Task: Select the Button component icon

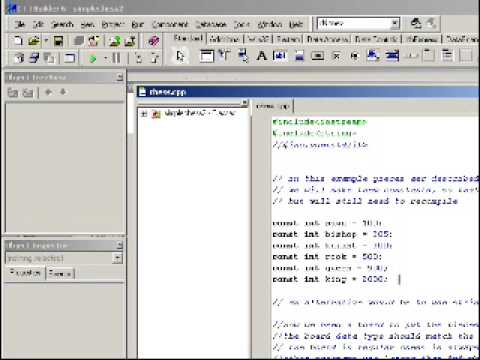Action: coord(318,56)
